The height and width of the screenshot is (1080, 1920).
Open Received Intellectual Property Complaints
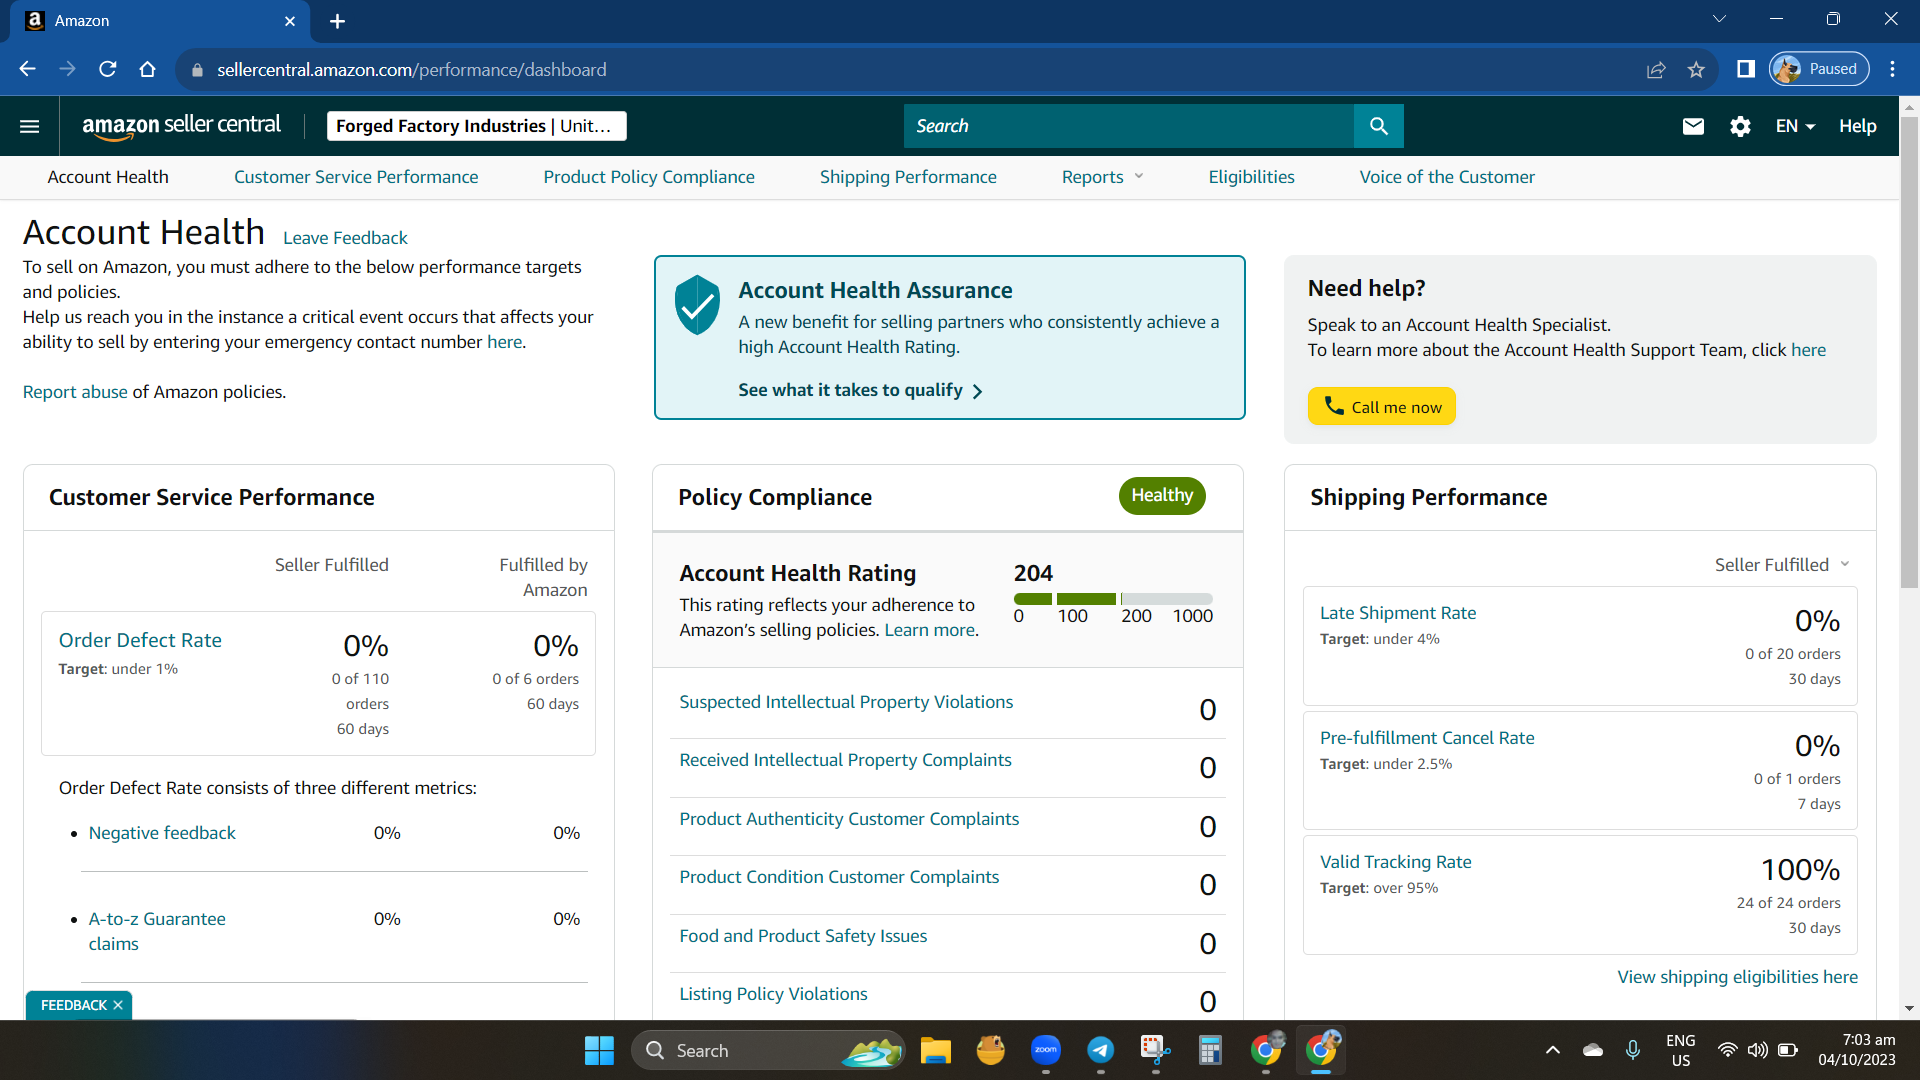(x=845, y=760)
